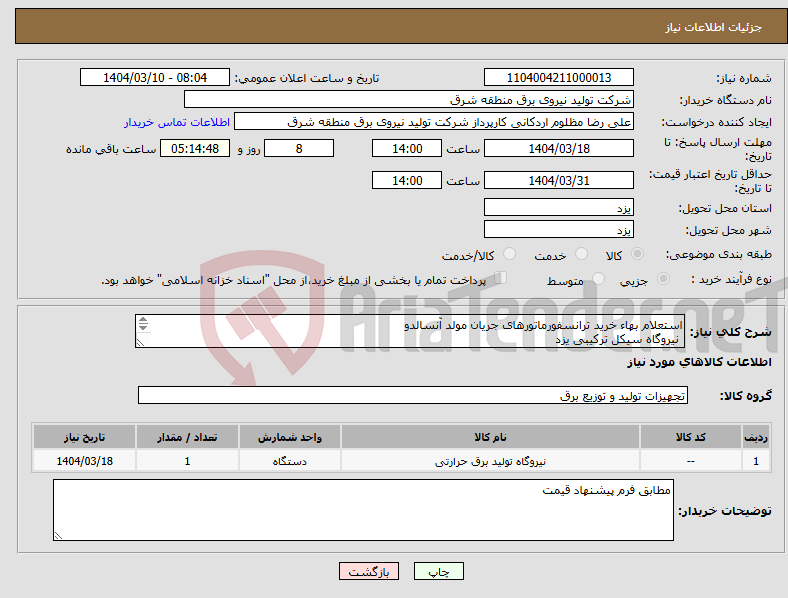788x598 pixels.
Task: Click the price validity 14:00 time field
Action: coord(407,180)
